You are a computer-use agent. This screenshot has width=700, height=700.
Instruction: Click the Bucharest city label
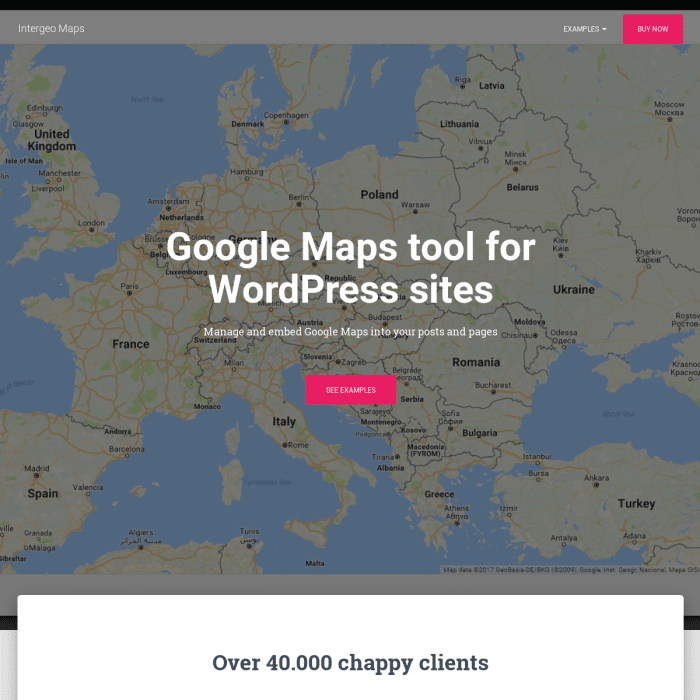[x=493, y=385]
